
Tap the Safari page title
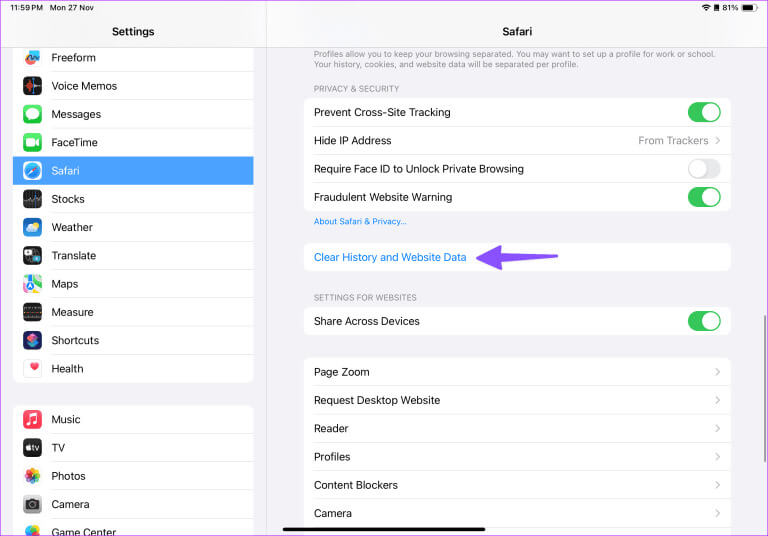[x=517, y=31]
